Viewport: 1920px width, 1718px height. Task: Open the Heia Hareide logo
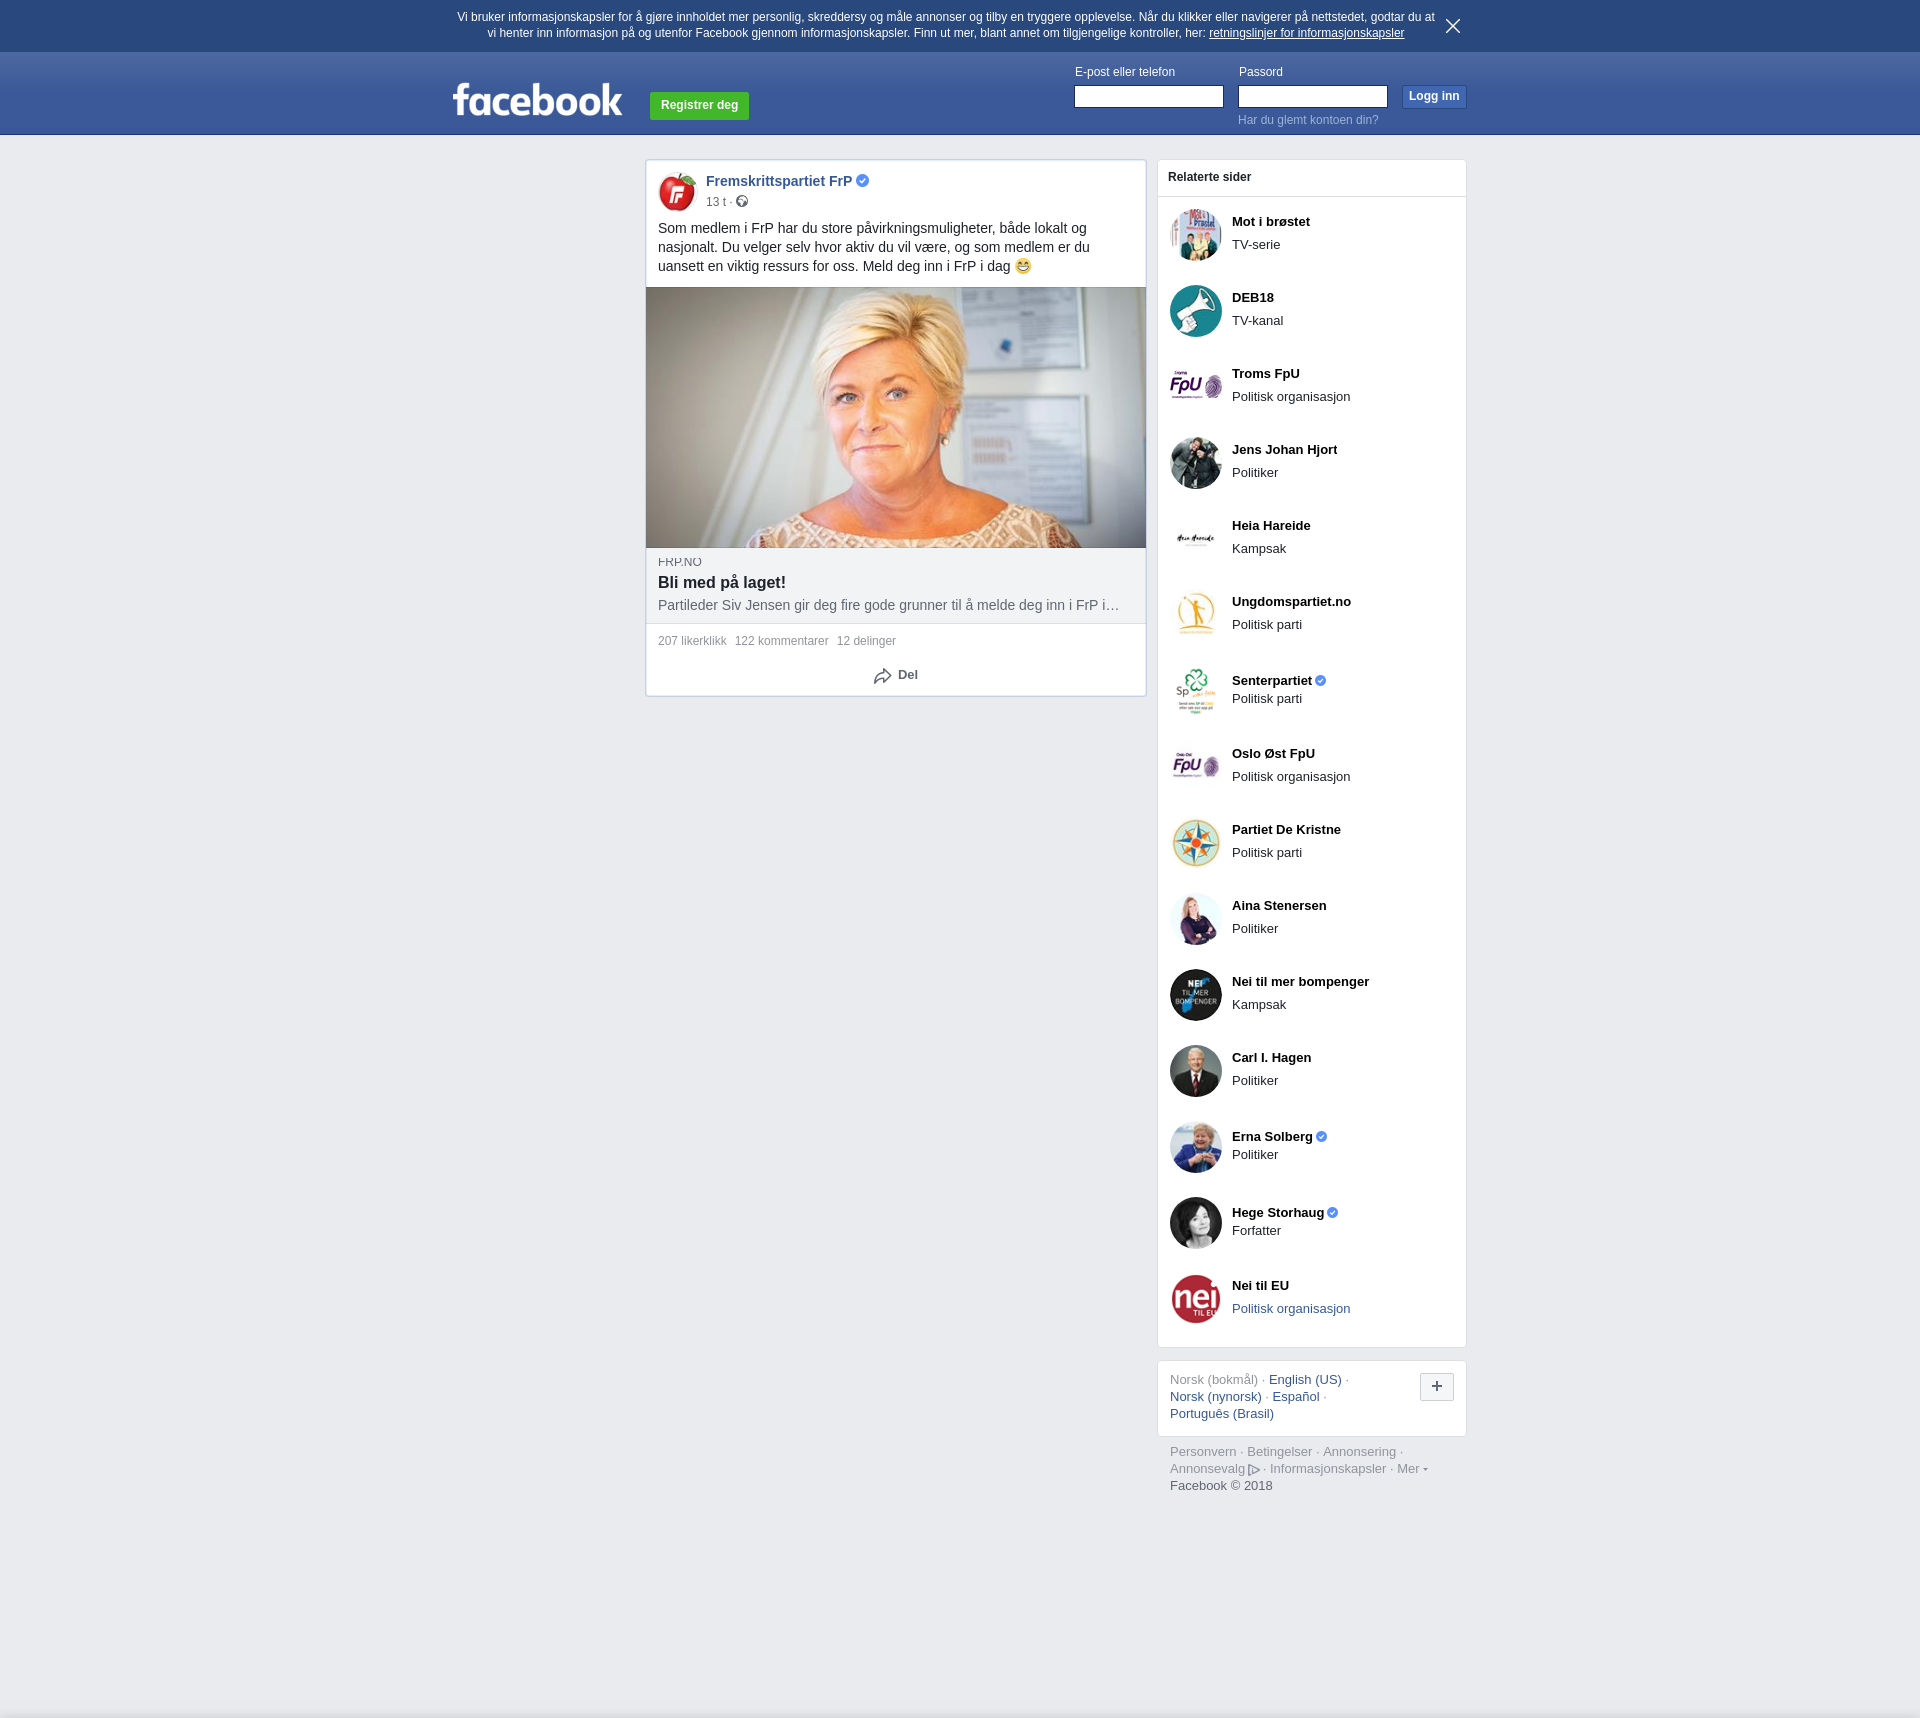point(1196,539)
